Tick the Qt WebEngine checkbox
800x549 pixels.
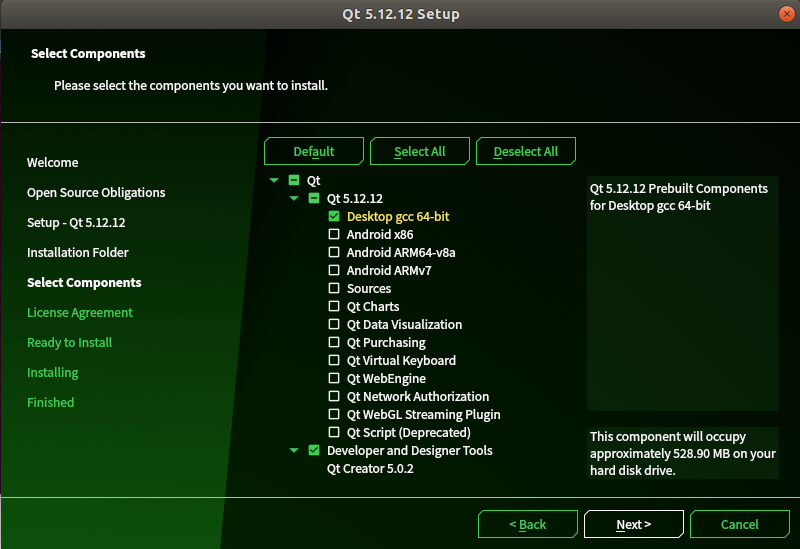334,378
